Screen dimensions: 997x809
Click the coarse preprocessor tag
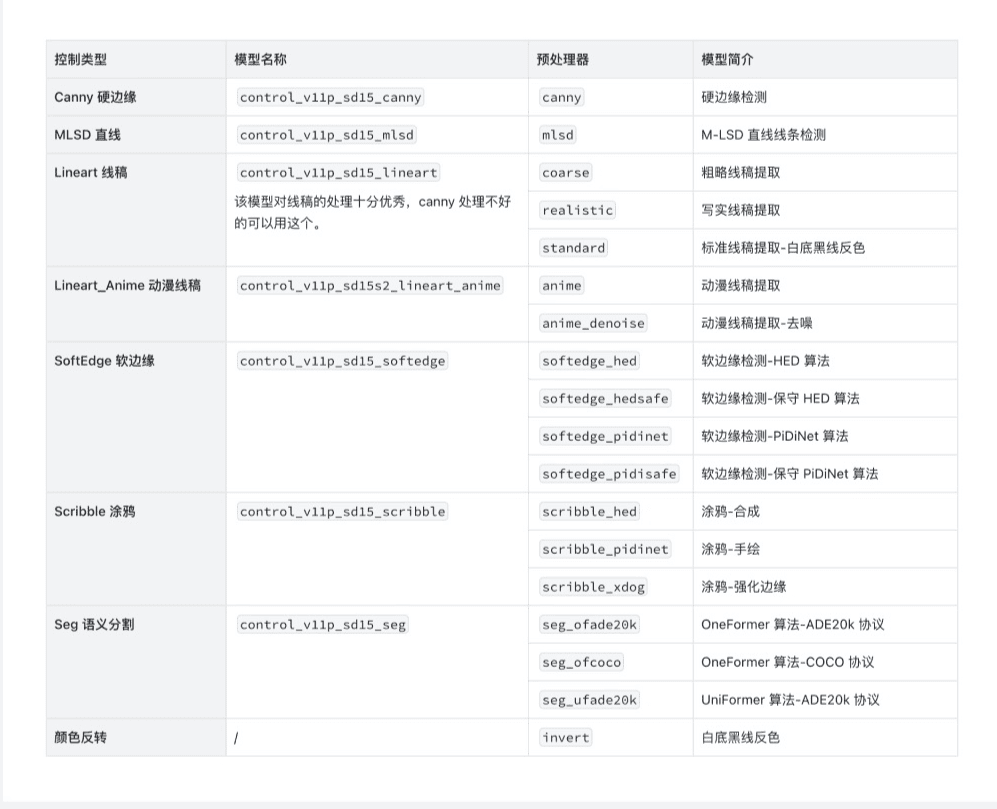click(565, 172)
